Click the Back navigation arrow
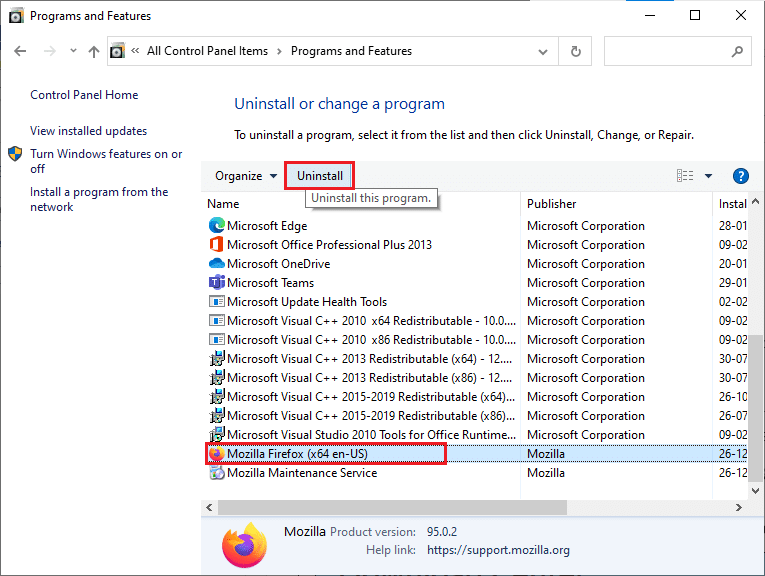 tap(20, 51)
